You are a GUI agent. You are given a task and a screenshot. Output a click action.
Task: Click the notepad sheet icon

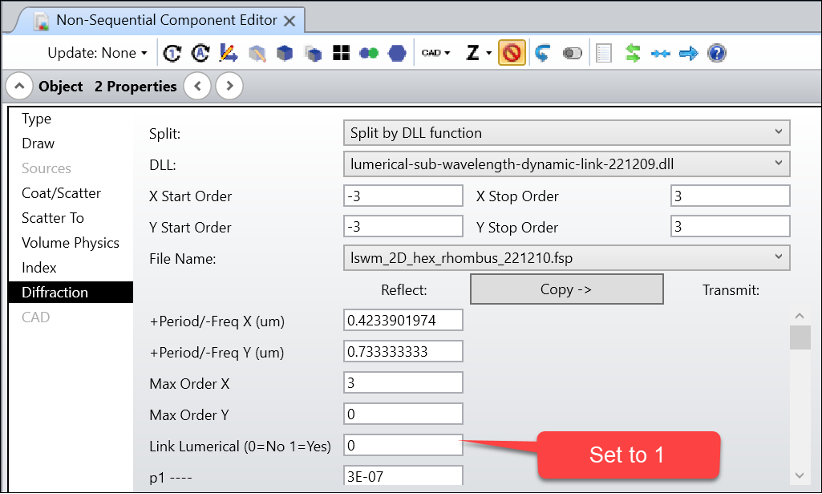coord(604,53)
